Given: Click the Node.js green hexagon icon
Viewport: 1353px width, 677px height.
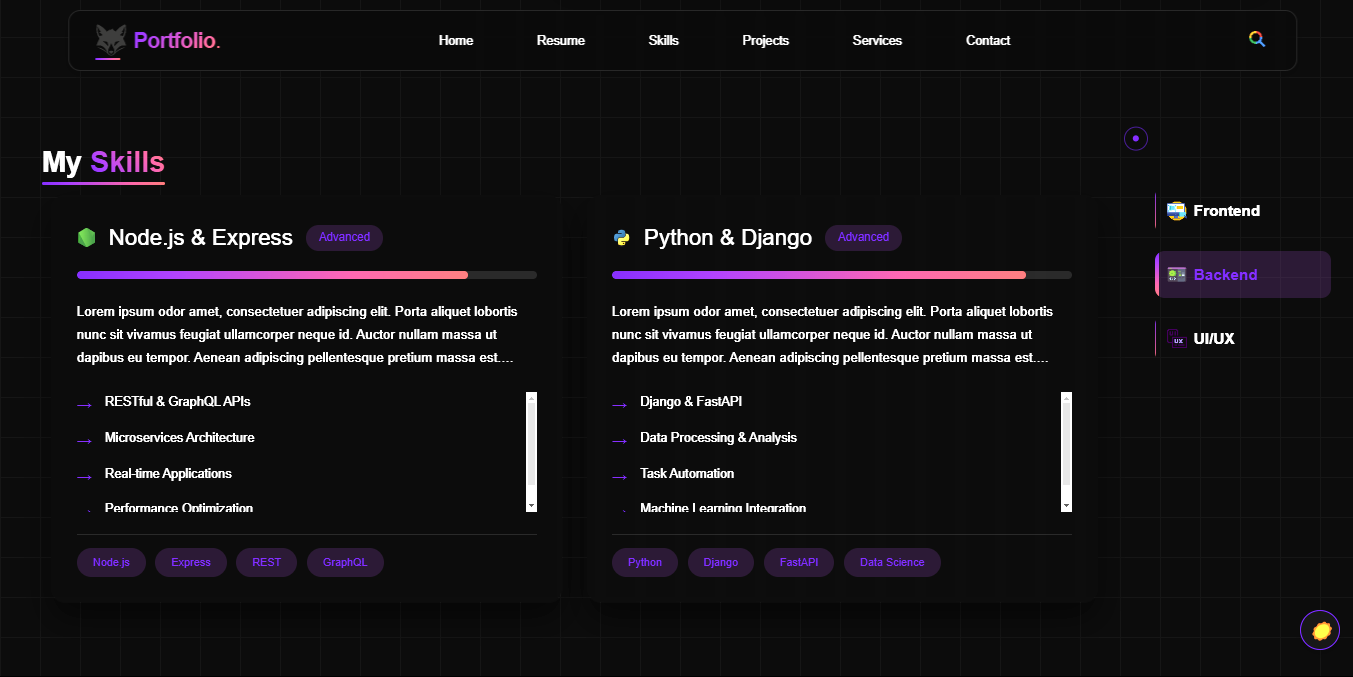Looking at the screenshot, I should coord(86,238).
